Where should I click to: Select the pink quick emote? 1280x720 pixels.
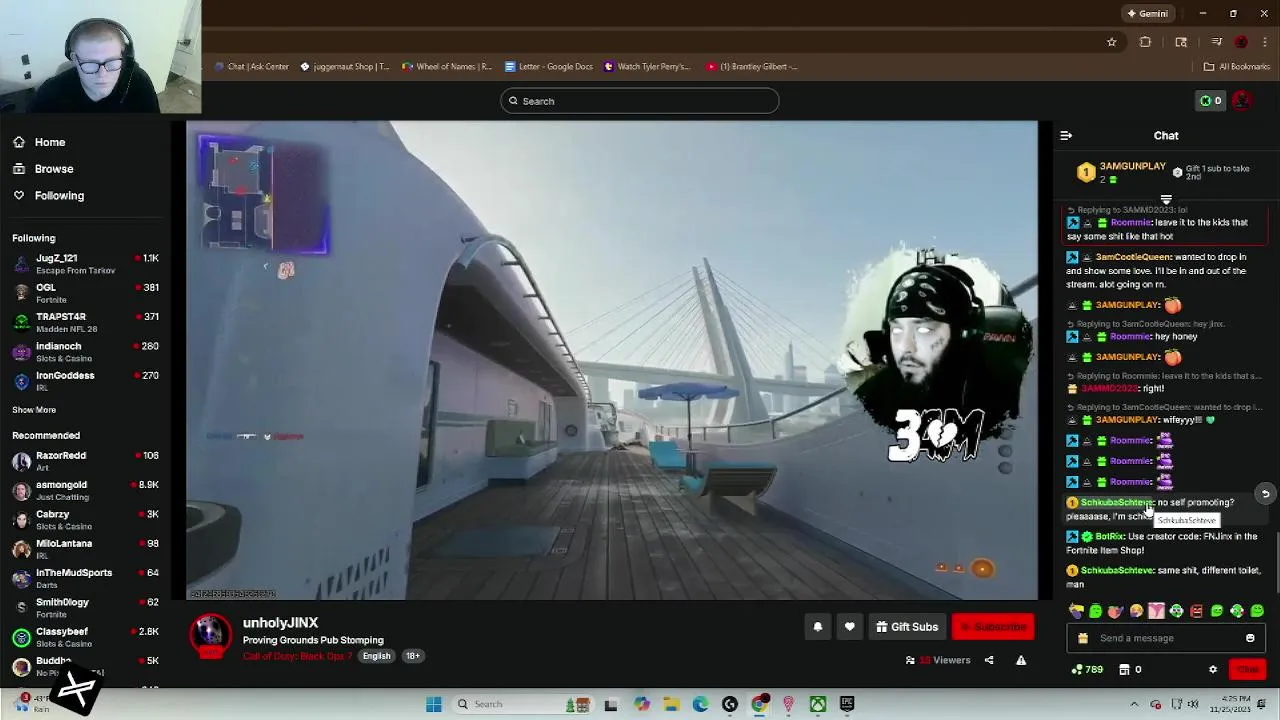click(x=1156, y=611)
